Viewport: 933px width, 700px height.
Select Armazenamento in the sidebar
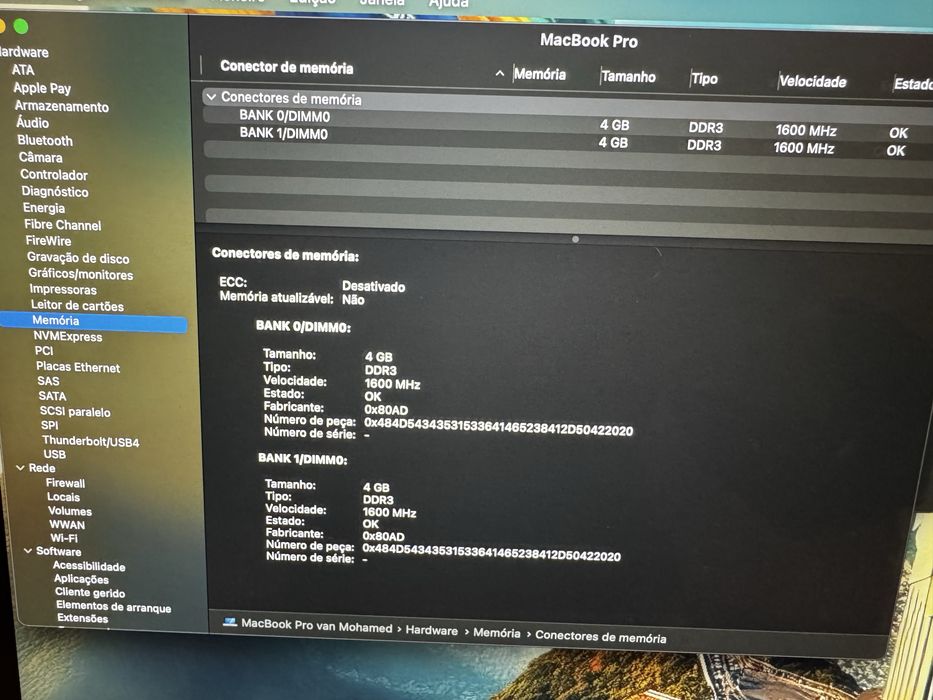click(62, 107)
